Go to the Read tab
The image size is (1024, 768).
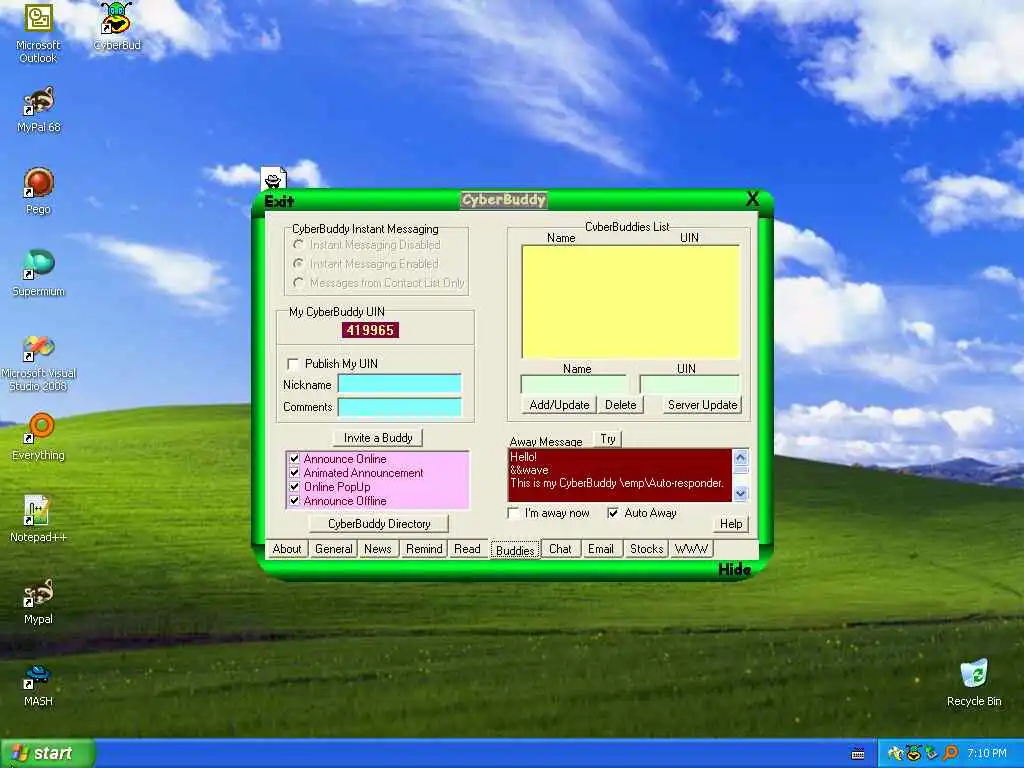tap(467, 549)
